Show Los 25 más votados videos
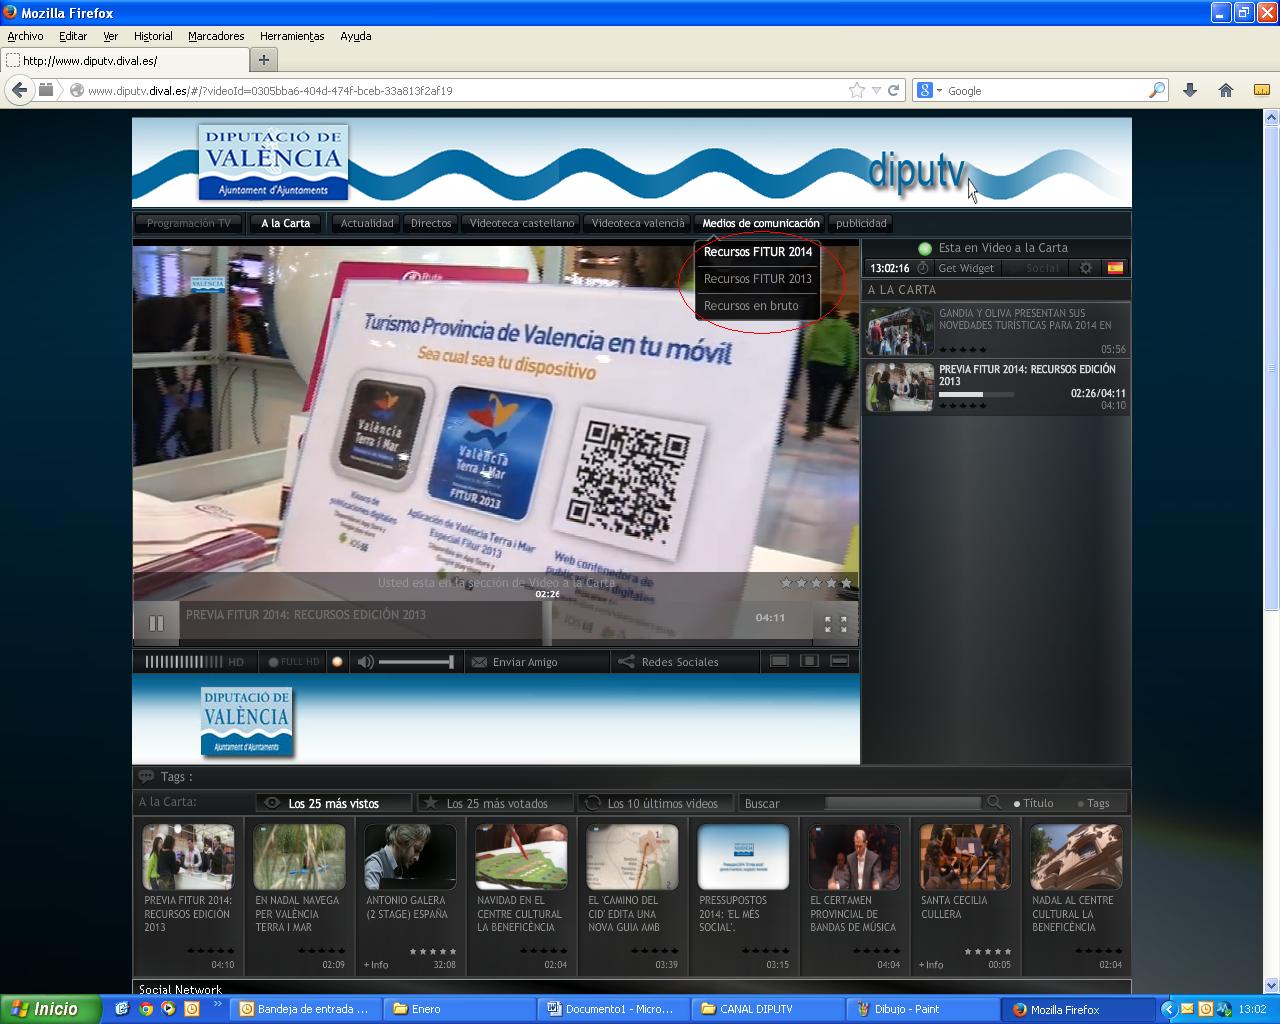 coord(496,803)
